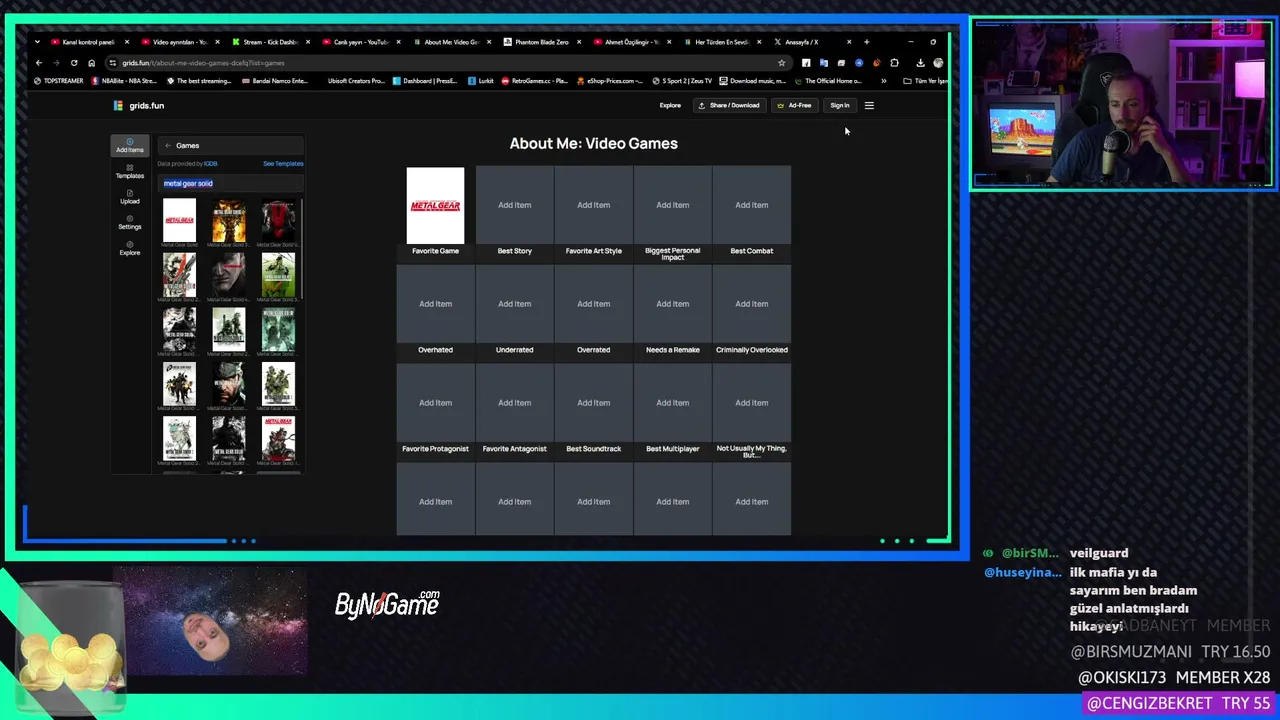
Task: Click the browser home icon
Action: (91, 63)
